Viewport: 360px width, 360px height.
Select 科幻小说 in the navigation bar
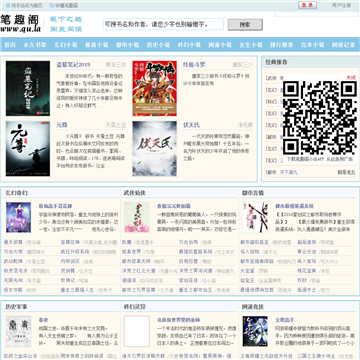click(189, 45)
